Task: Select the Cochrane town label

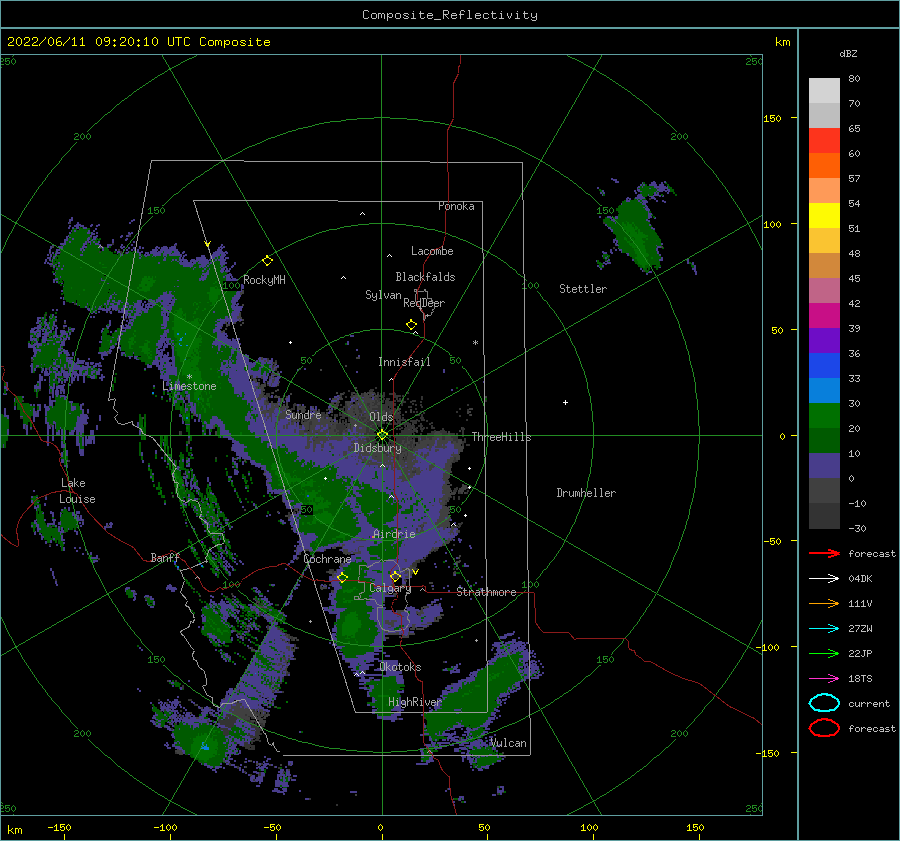Action: click(327, 559)
